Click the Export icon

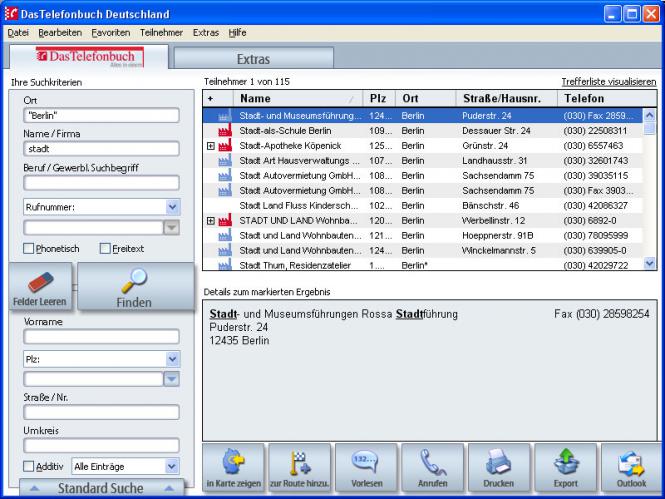click(566, 462)
